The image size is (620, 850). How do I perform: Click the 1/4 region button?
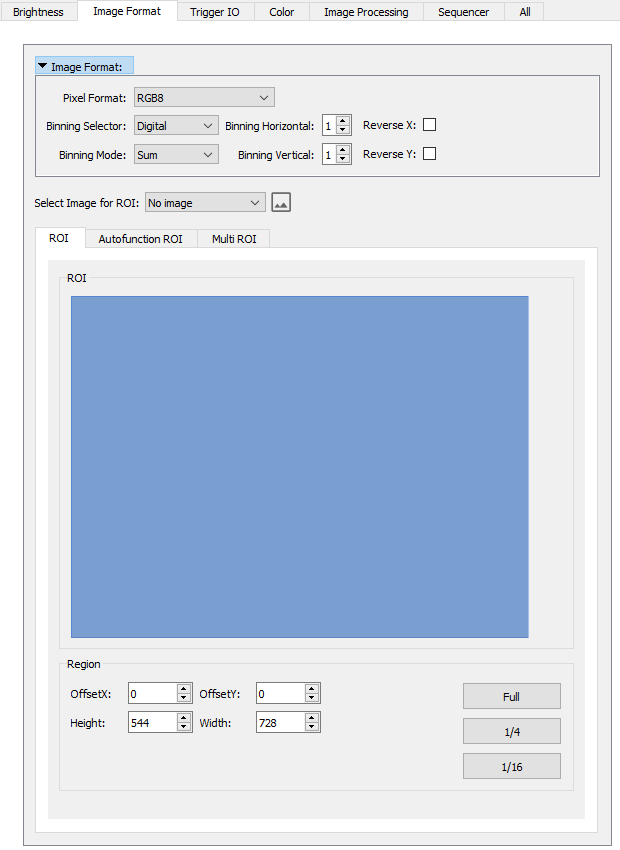click(511, 732)
